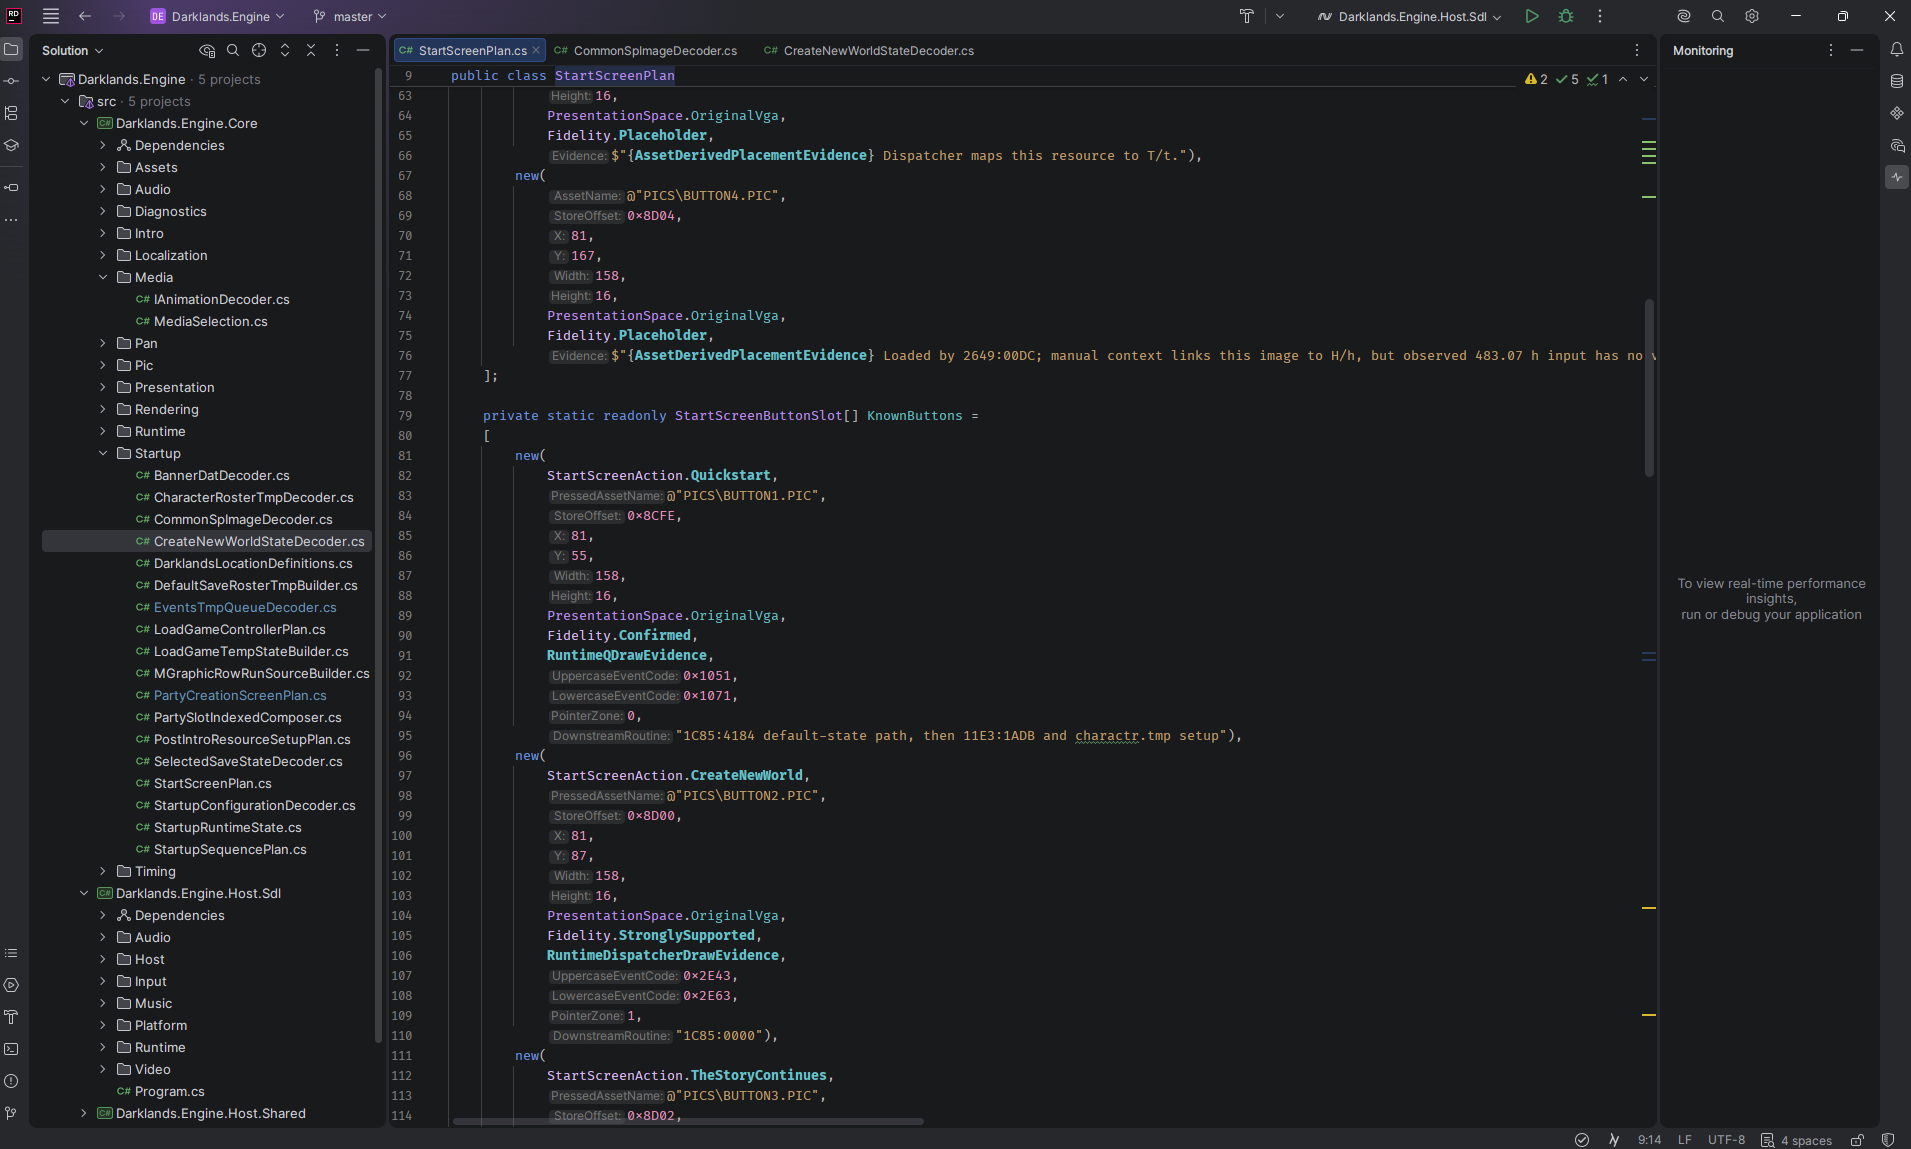Screen dimensions: 1911x1149
Task: Open Darklands.Engine project dropdown
Action: (218, 16)
